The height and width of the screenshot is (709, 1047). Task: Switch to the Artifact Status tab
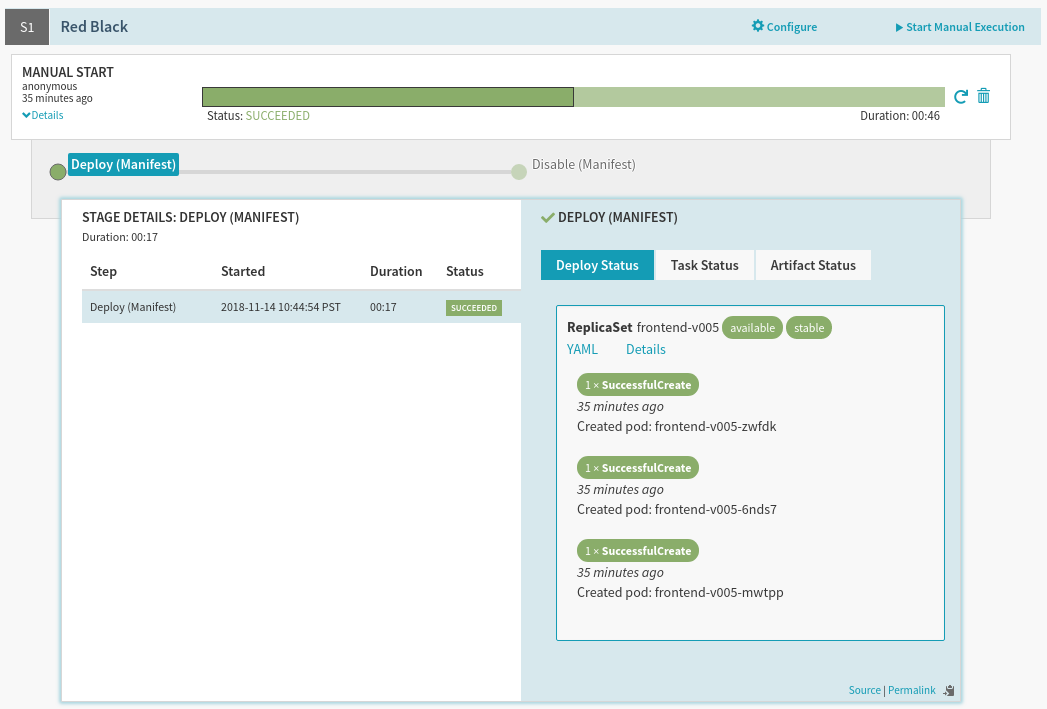(812, 265)
